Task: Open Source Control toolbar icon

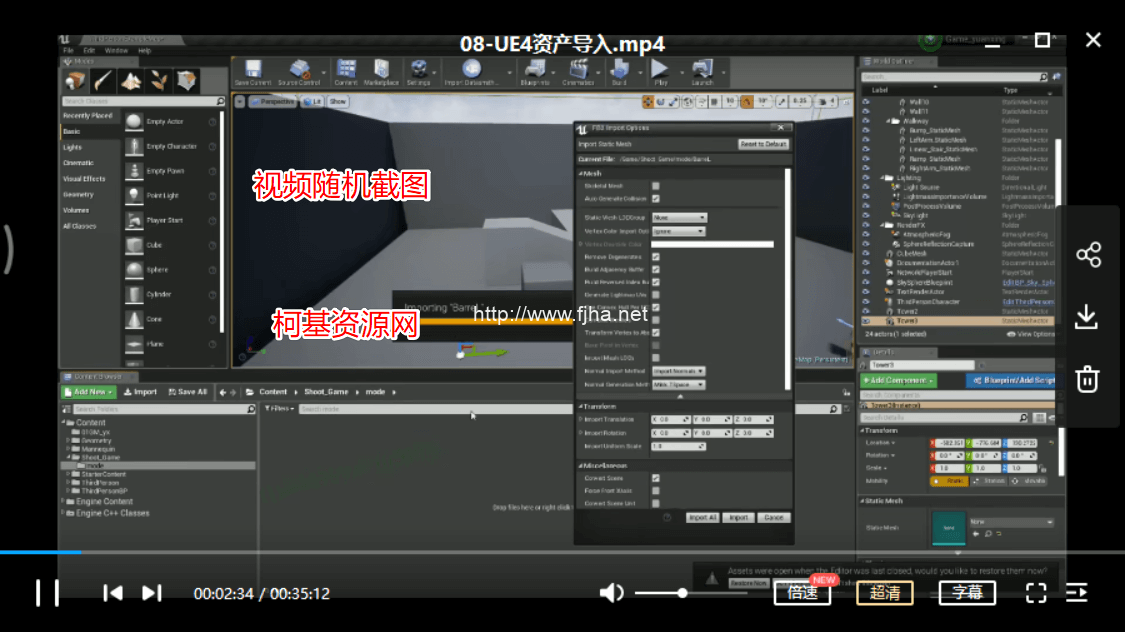Action: [299, 72]
